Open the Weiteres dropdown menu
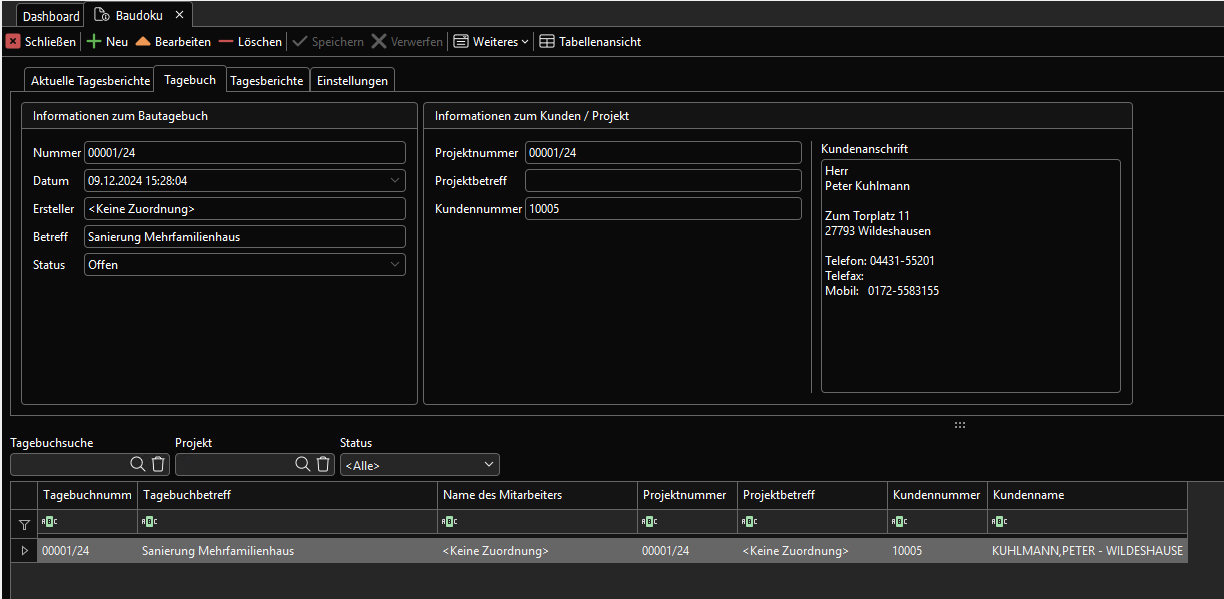The image size is (1224, 599). coord(491,42)
